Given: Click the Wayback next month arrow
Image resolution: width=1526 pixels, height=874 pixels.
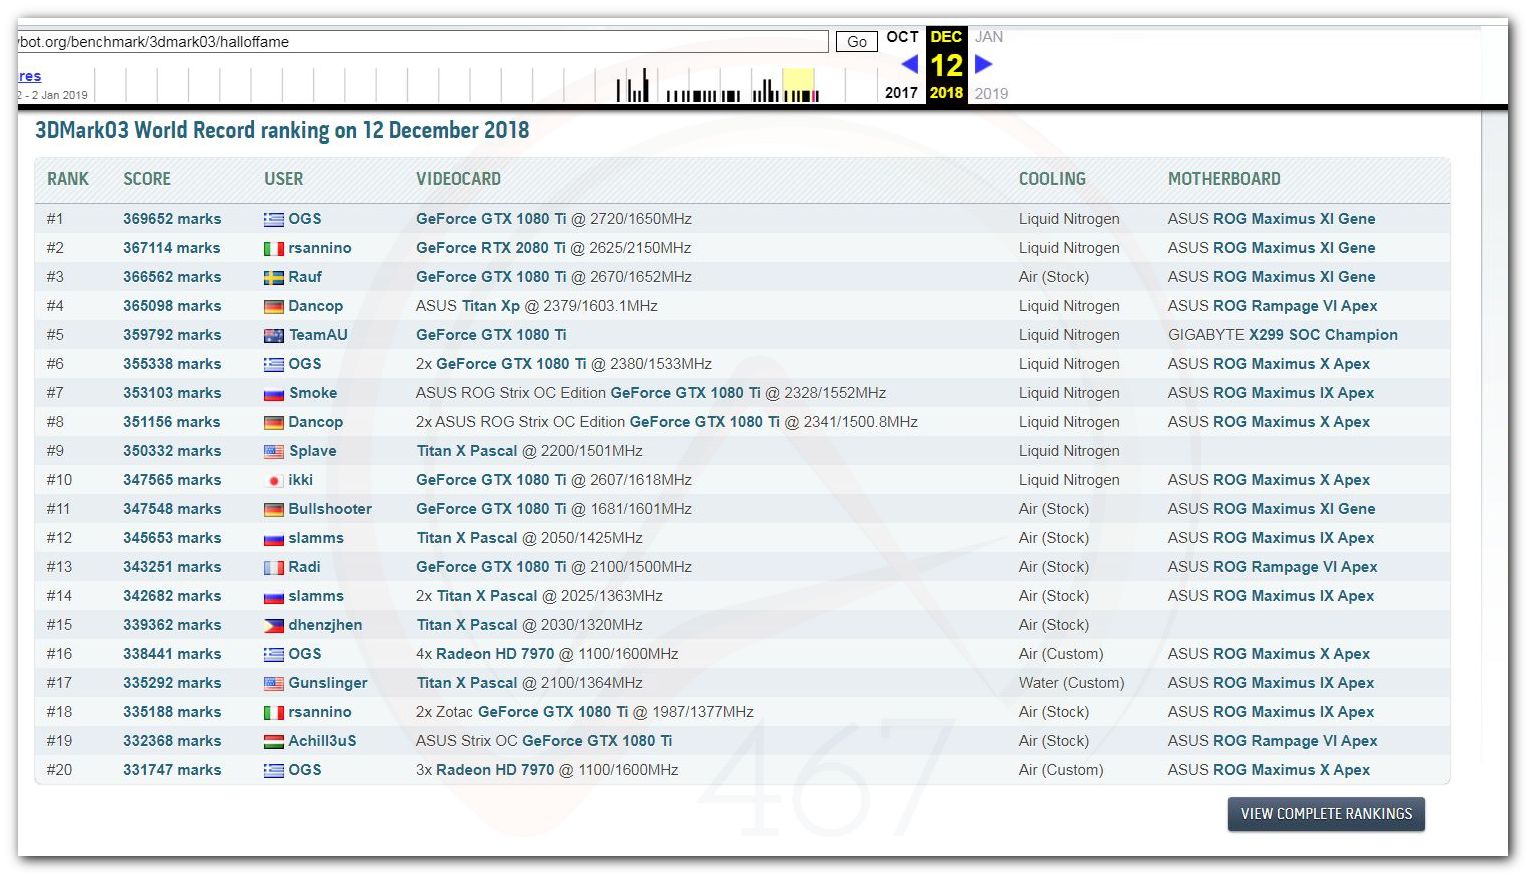Looking at the screenshot, I should (x=983, y=64).
